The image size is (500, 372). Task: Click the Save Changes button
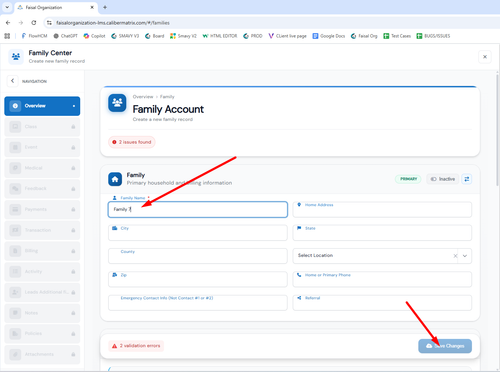(445, 346)
